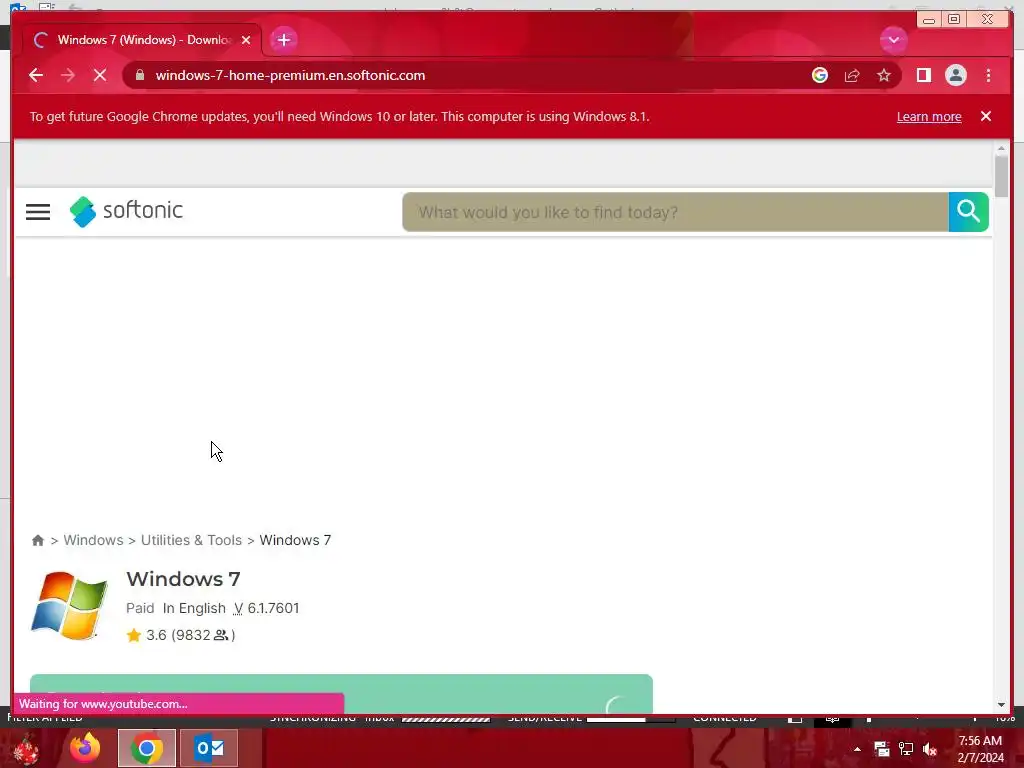1024x768 pixels.
Task: Close the Windows 7 download tab
Action: point(246,40)
